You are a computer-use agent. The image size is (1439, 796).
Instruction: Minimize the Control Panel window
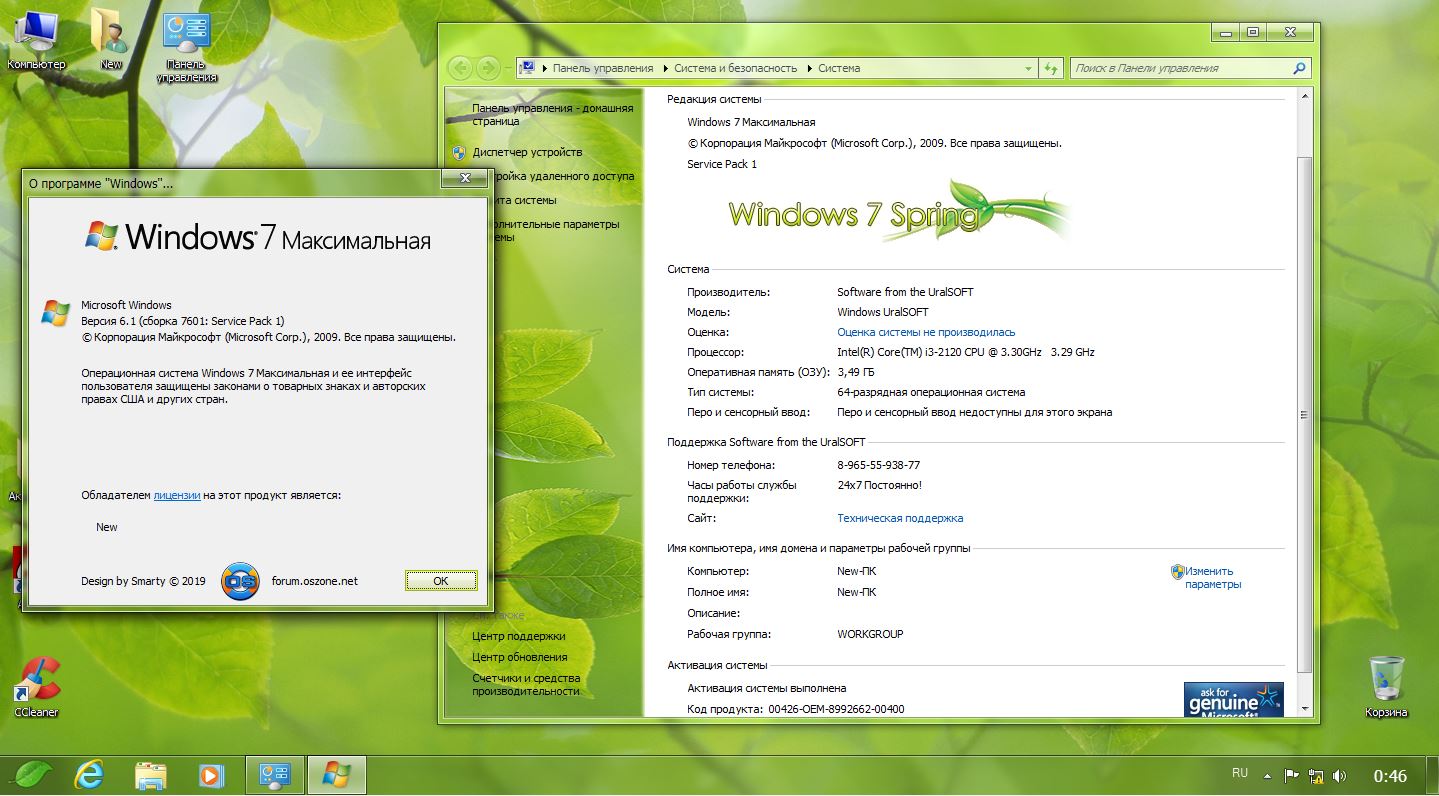[1225, 32]
